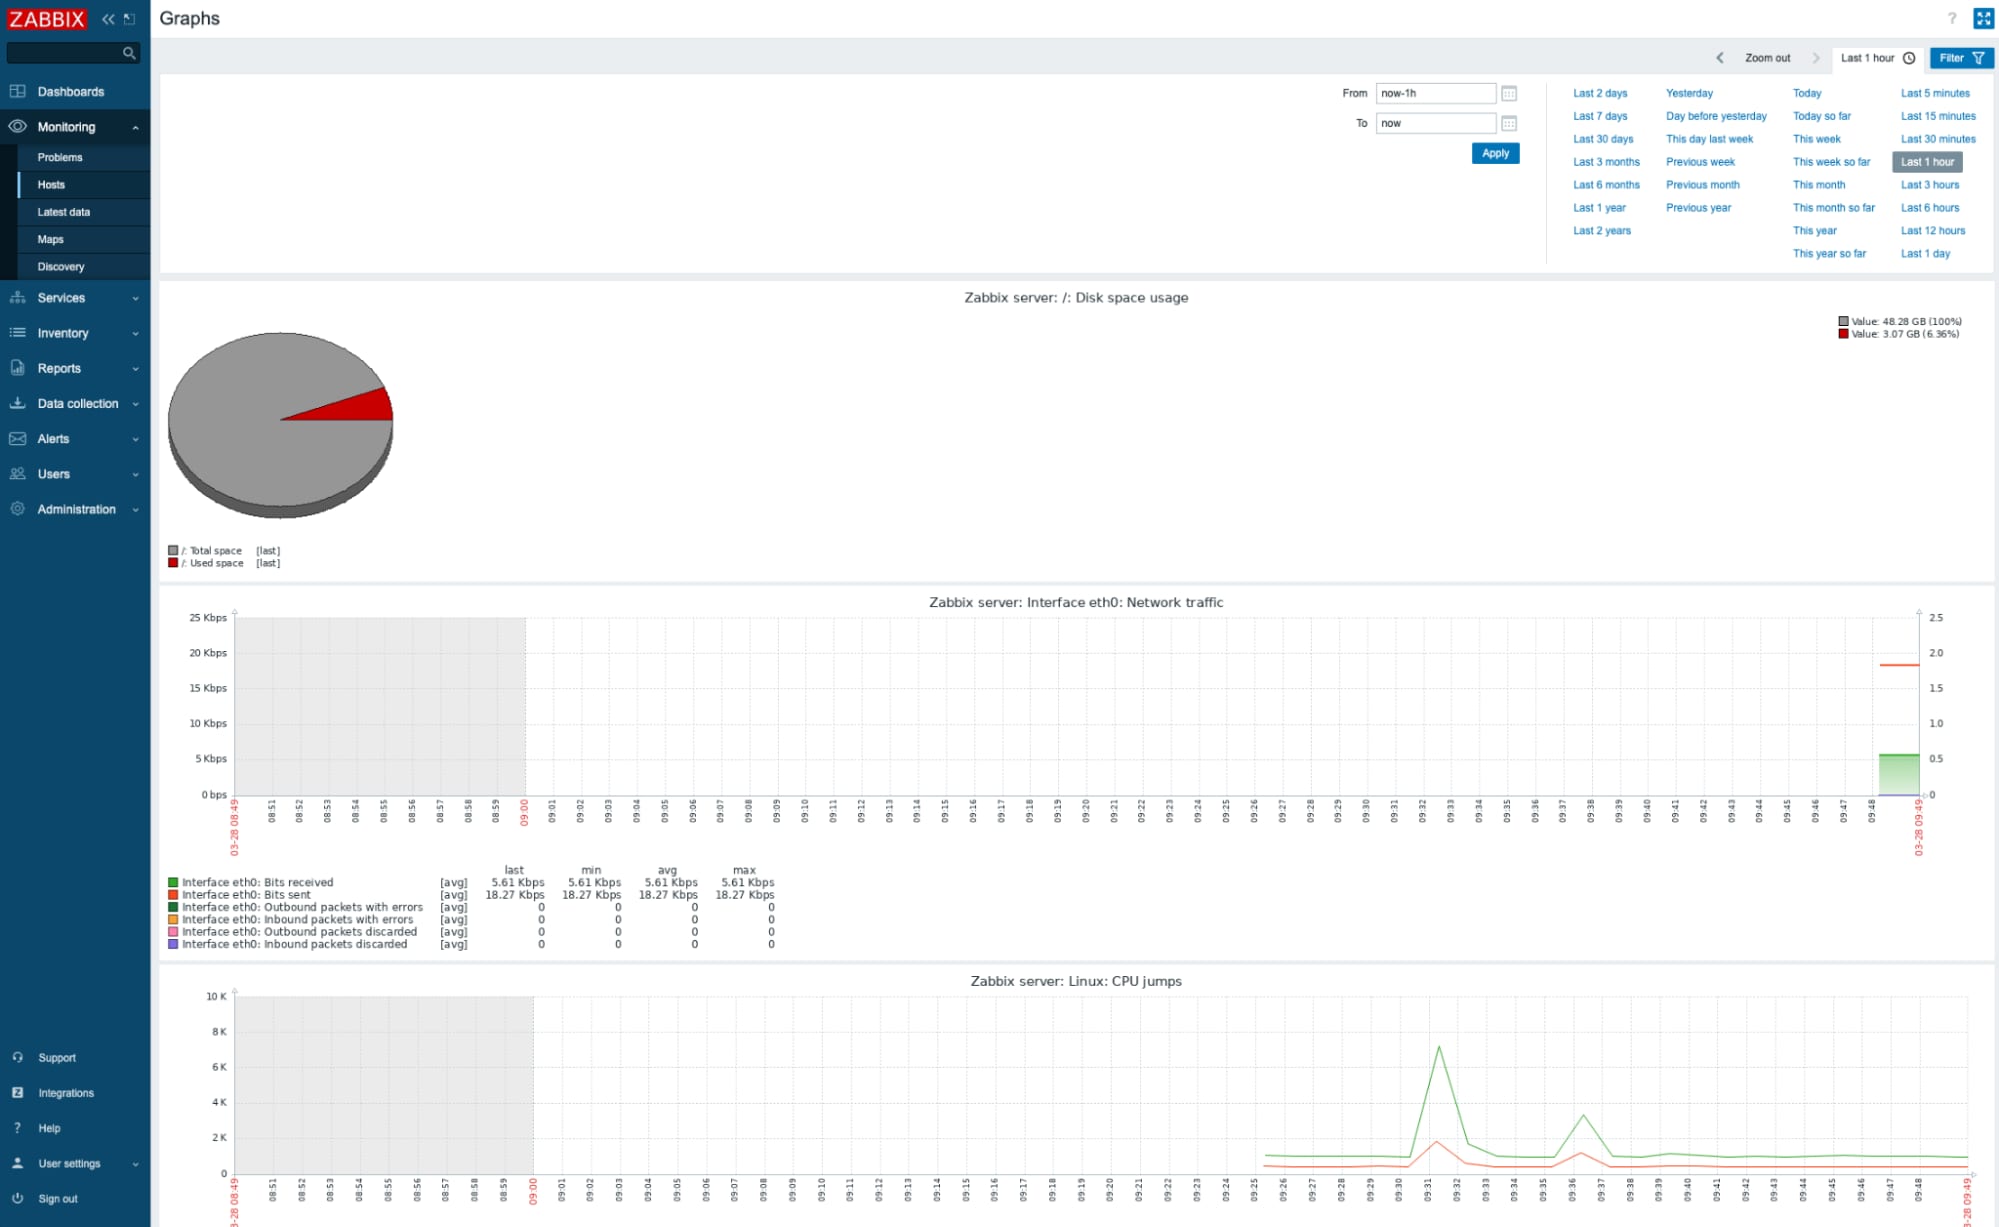Open Alerts using the envelope icon
Image resolution: width=1999 pixels, height=1227 pixels.
point(17,439)
